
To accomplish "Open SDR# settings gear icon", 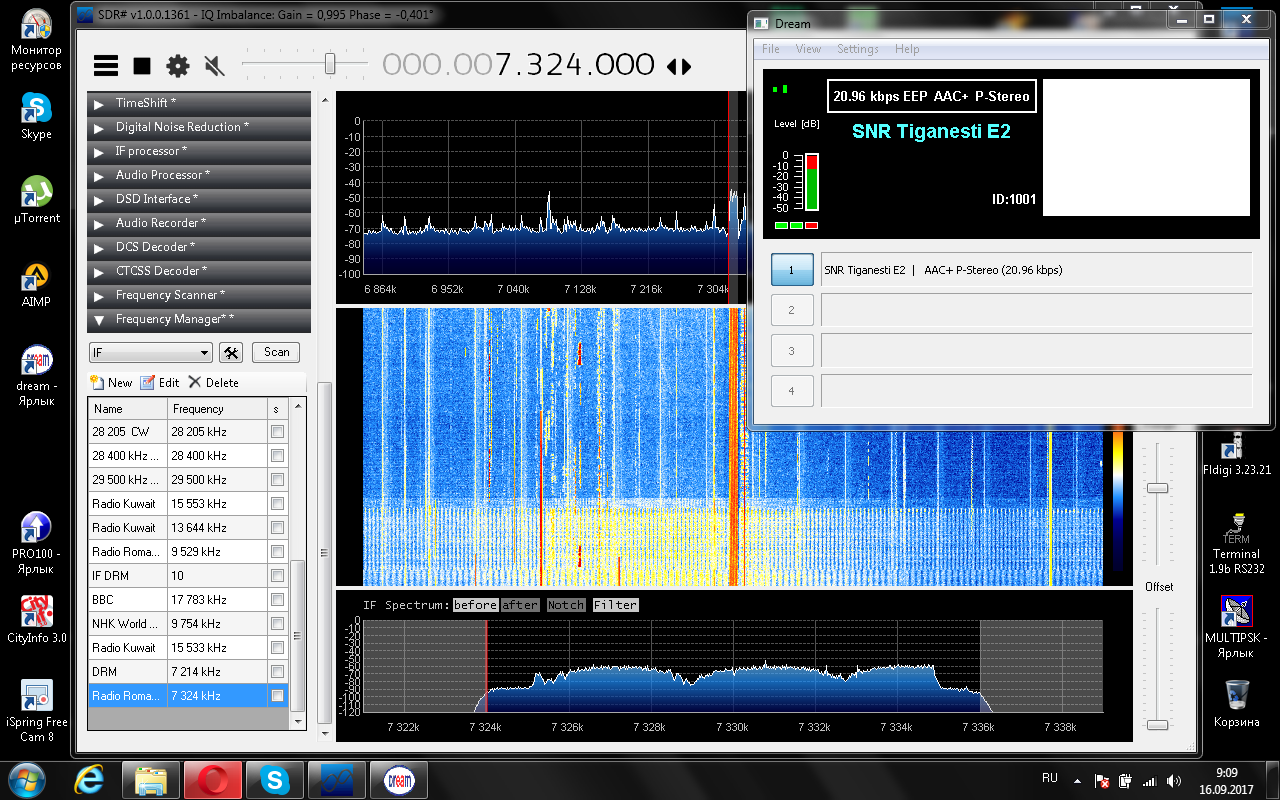I will (178, 66).
